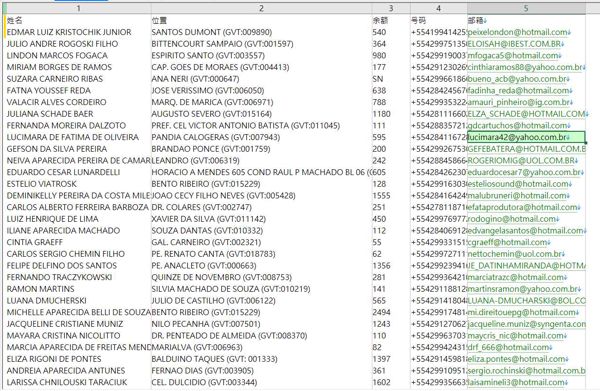Select the name LARISSA CHNILOUSKI TARACIUK
Viewport: 600px width, 391px height.
(67, 382)
